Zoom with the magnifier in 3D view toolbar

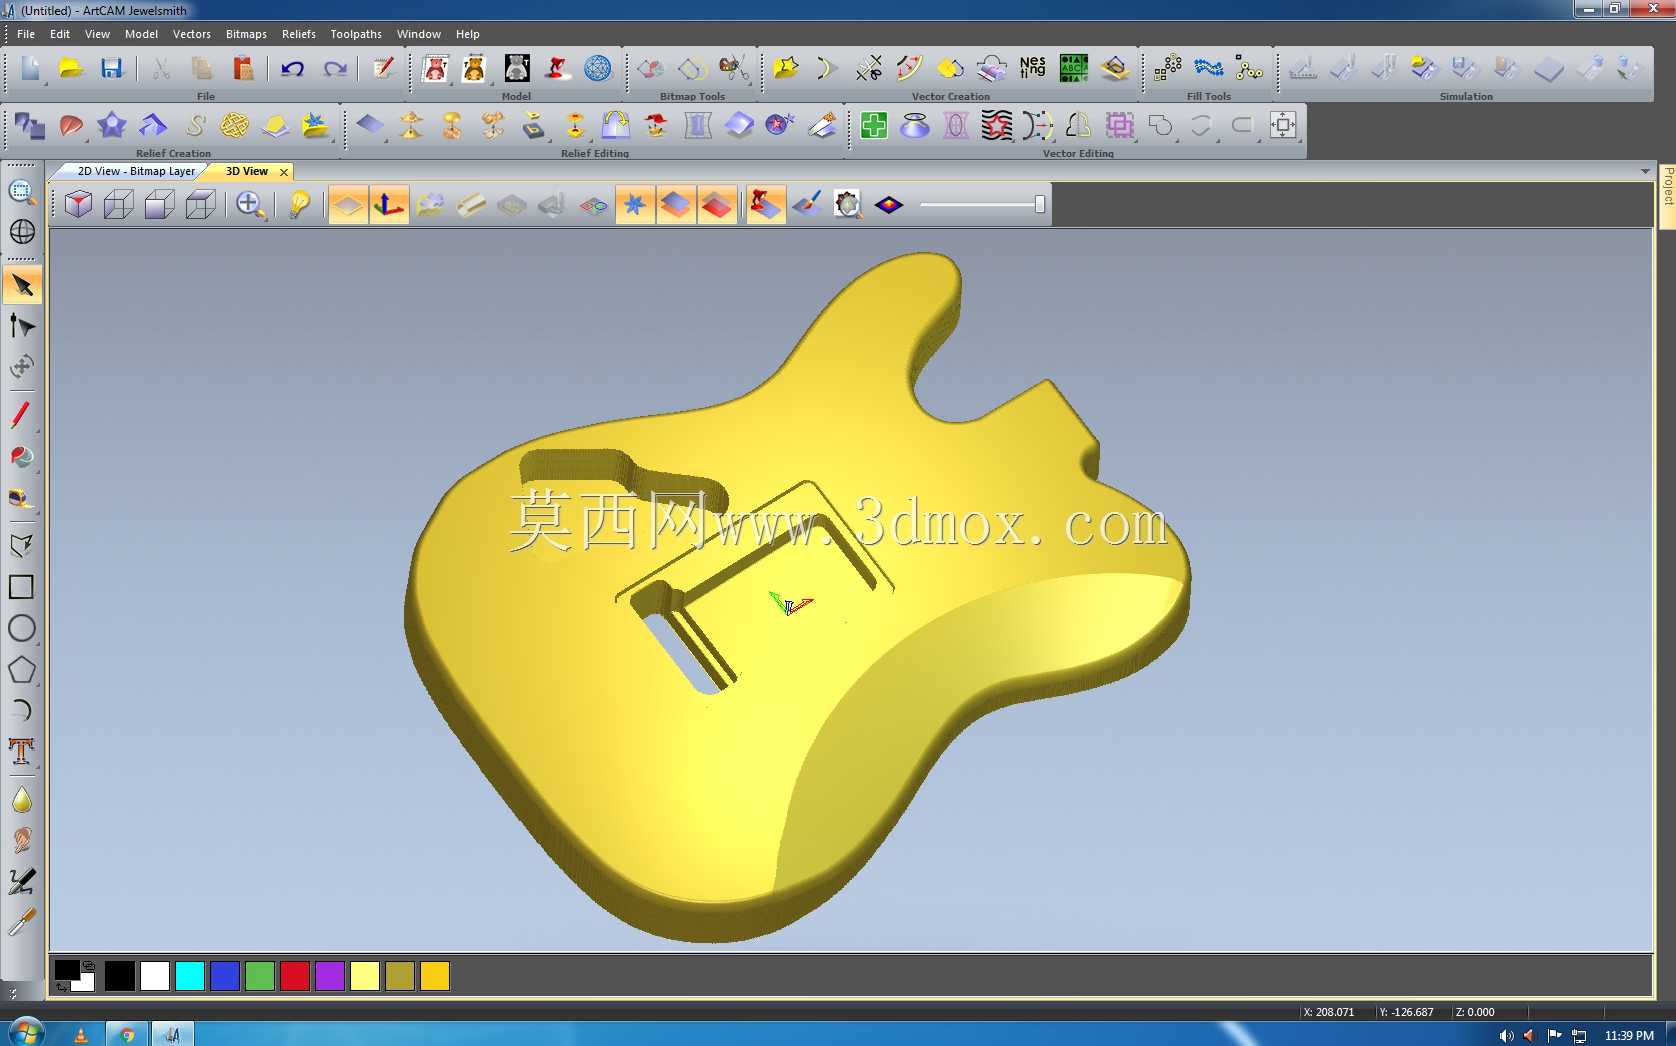[250, 205]
